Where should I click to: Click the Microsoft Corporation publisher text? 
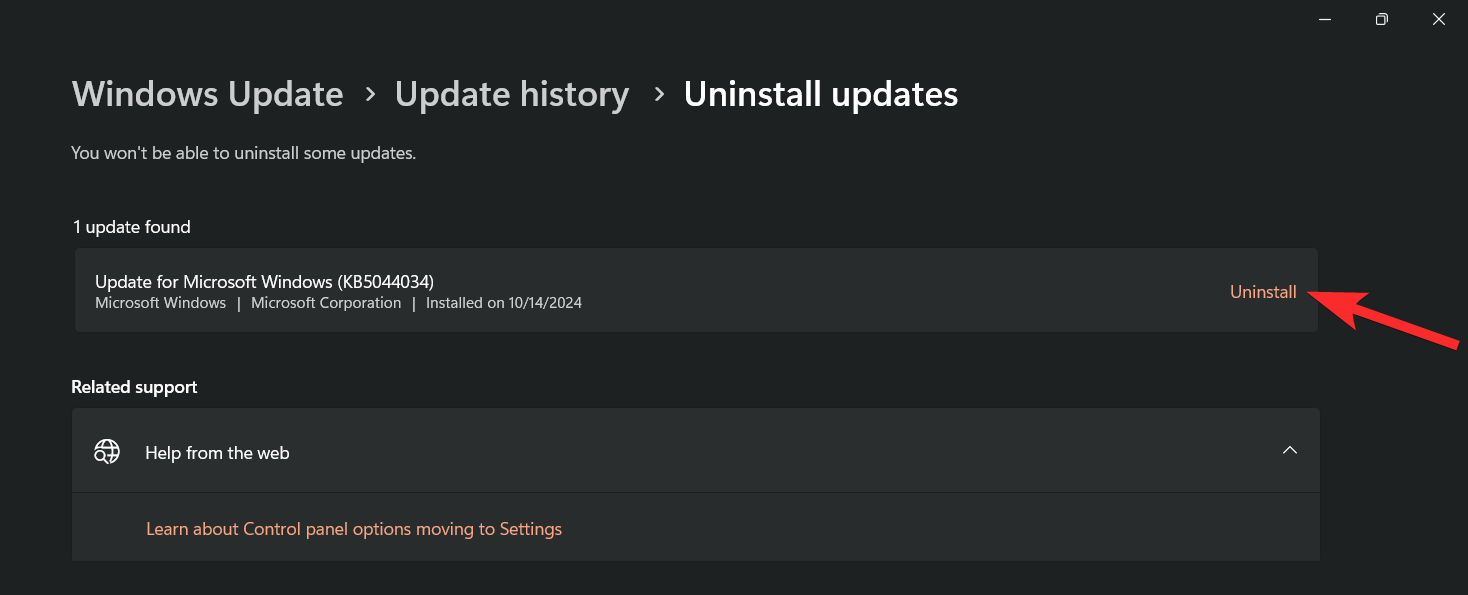point(326,303)
